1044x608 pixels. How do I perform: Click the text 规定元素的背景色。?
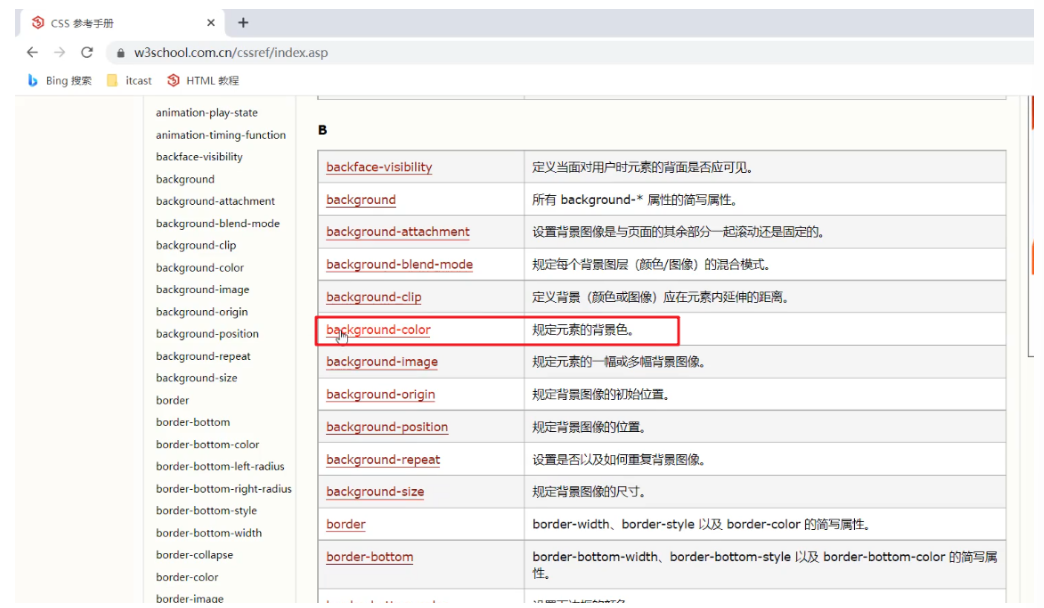(583, 330)
